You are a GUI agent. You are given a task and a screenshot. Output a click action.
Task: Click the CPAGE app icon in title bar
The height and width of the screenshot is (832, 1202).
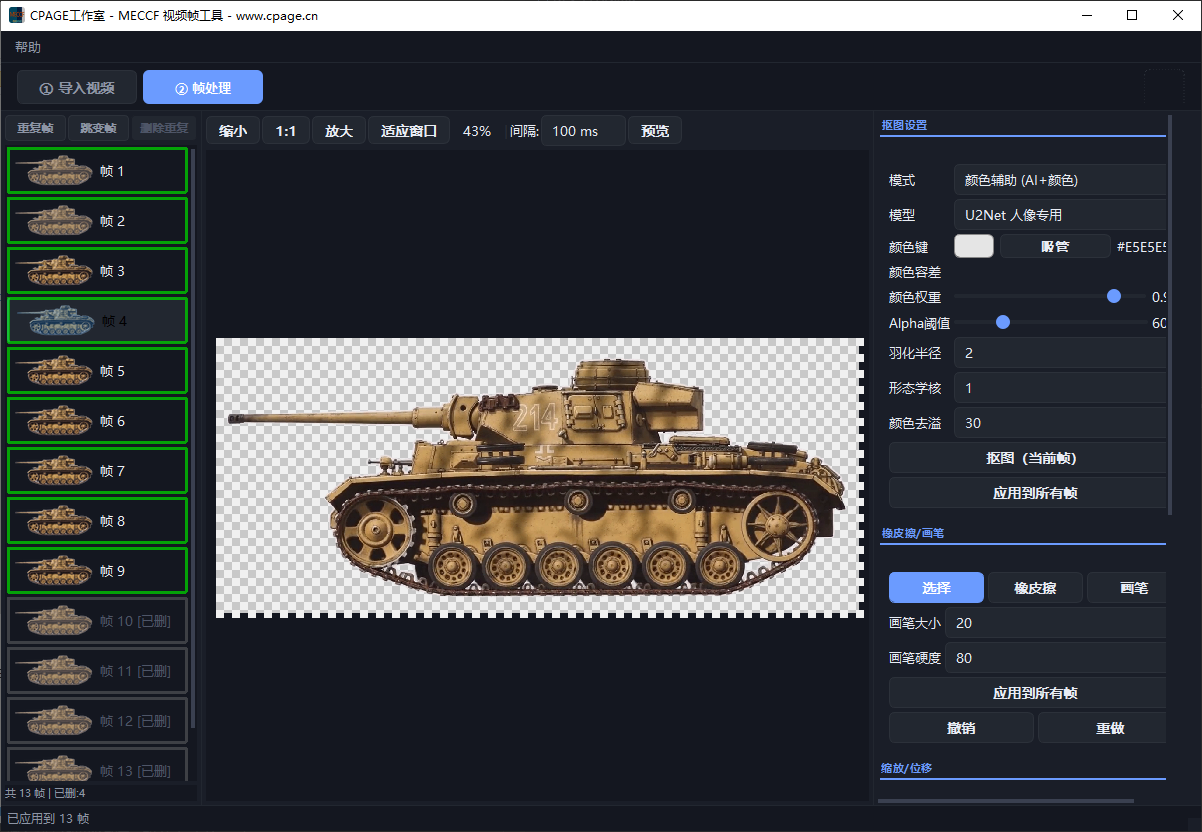coord(17,15)
